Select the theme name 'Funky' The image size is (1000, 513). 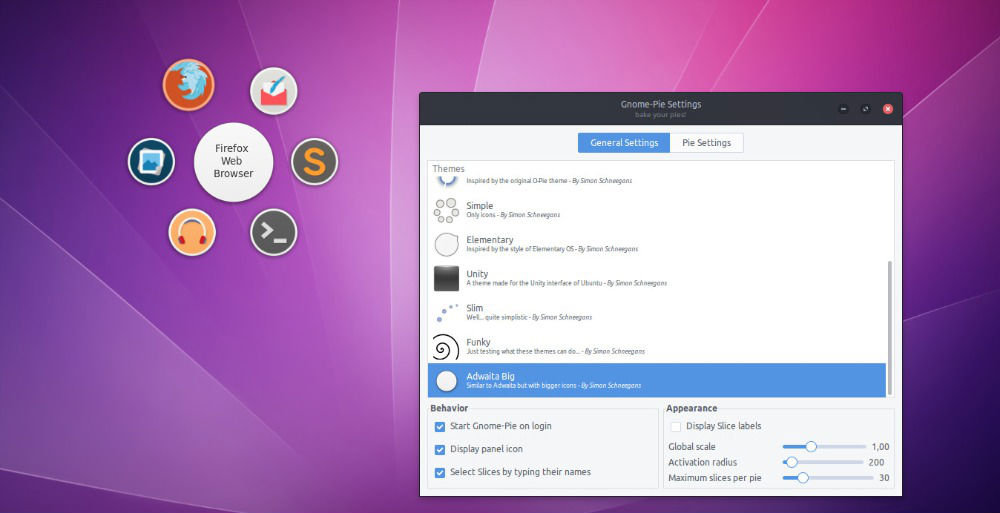(478, 342)
